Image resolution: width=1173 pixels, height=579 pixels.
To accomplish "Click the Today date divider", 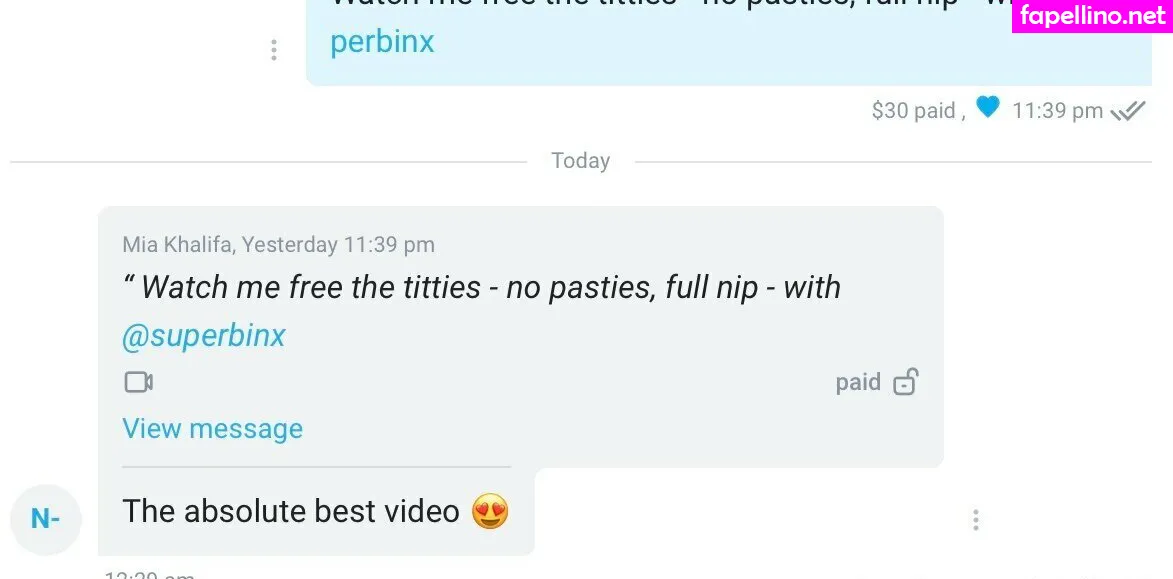I will click(x=581, y=161).
